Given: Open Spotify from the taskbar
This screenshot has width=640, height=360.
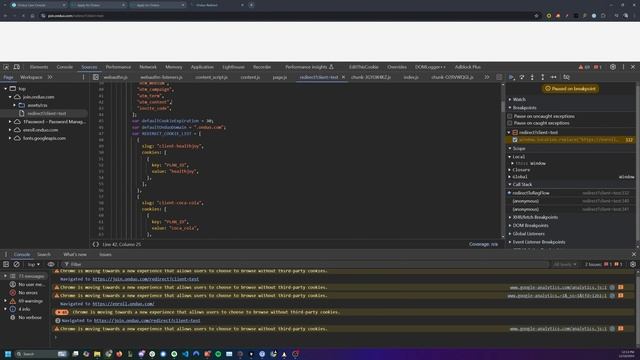Looking at the screenshot, I should coord(218,354).
